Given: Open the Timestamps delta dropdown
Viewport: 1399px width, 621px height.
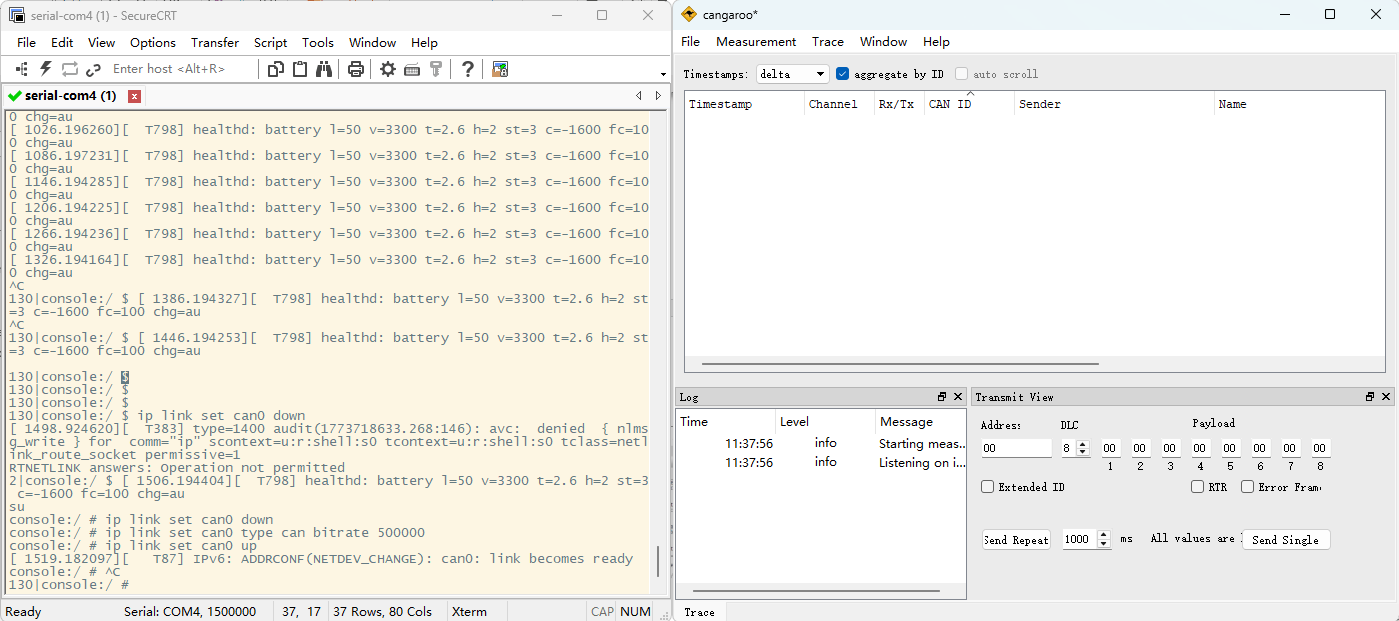Looking at the screenshot, I should [793, 74].
